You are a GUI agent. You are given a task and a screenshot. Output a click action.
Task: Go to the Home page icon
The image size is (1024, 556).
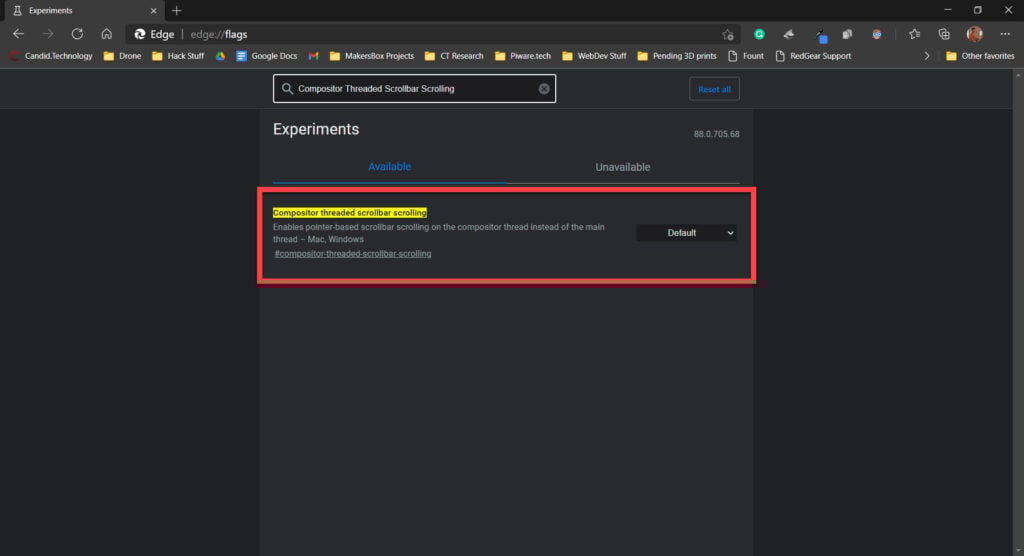click(x=106, y=34)
